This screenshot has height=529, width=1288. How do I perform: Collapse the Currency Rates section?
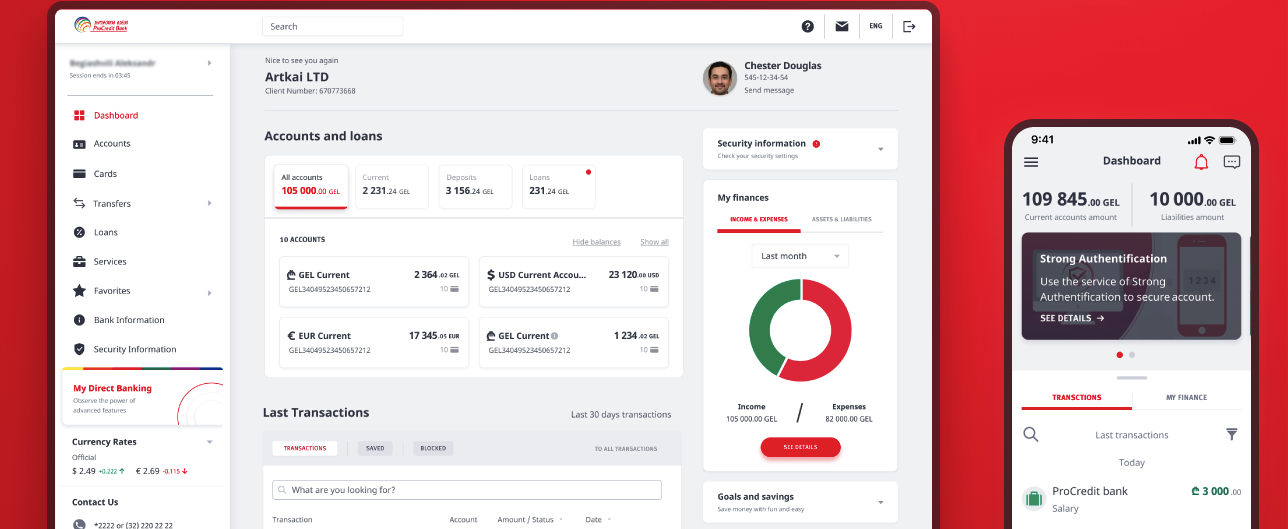coord(209,441)
